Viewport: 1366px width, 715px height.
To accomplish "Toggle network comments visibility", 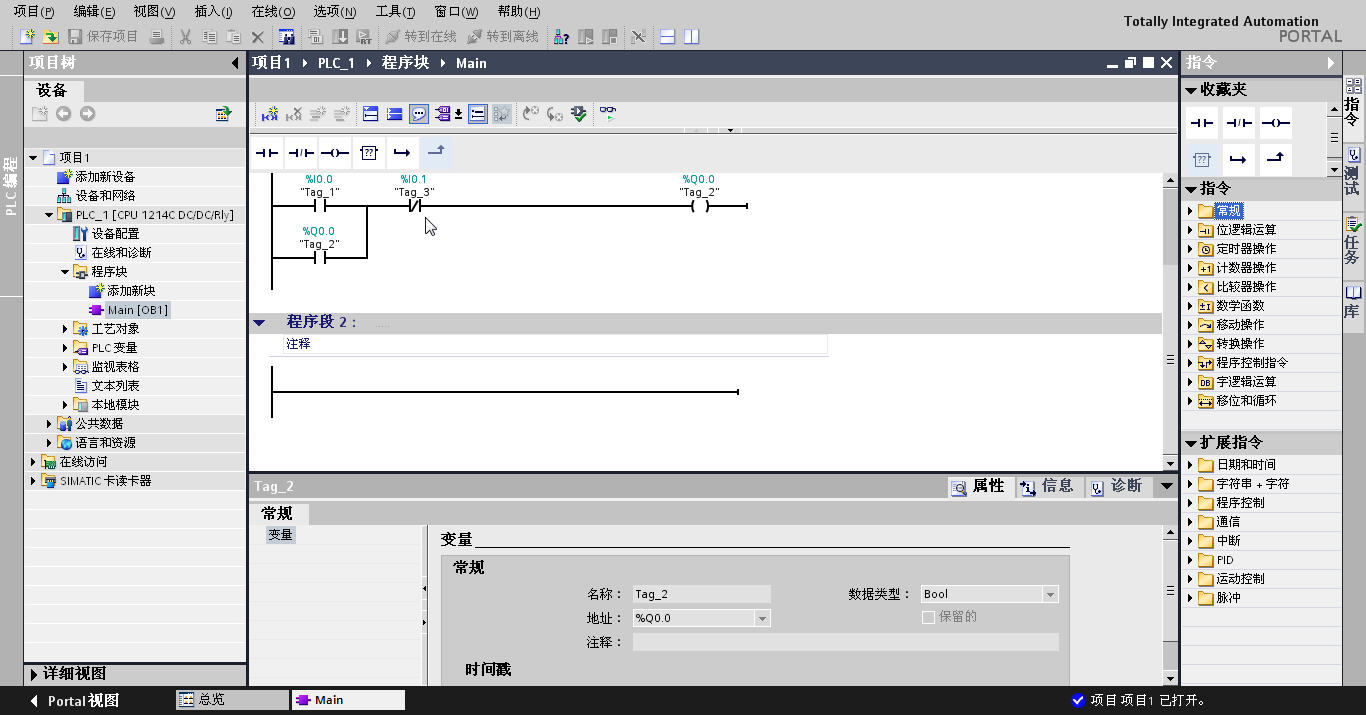I will point(419,113).
